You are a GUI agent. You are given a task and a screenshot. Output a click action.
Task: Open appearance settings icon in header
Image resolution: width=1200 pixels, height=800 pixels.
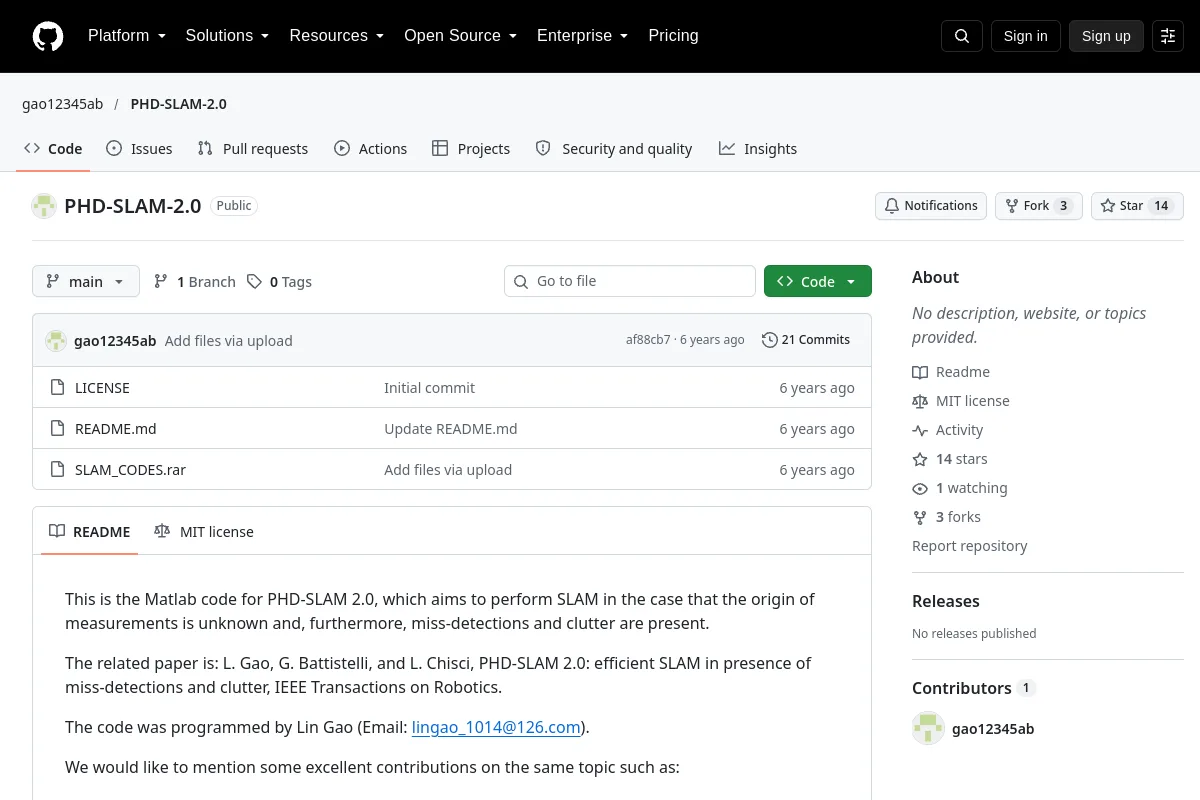tap(1168, 36)
